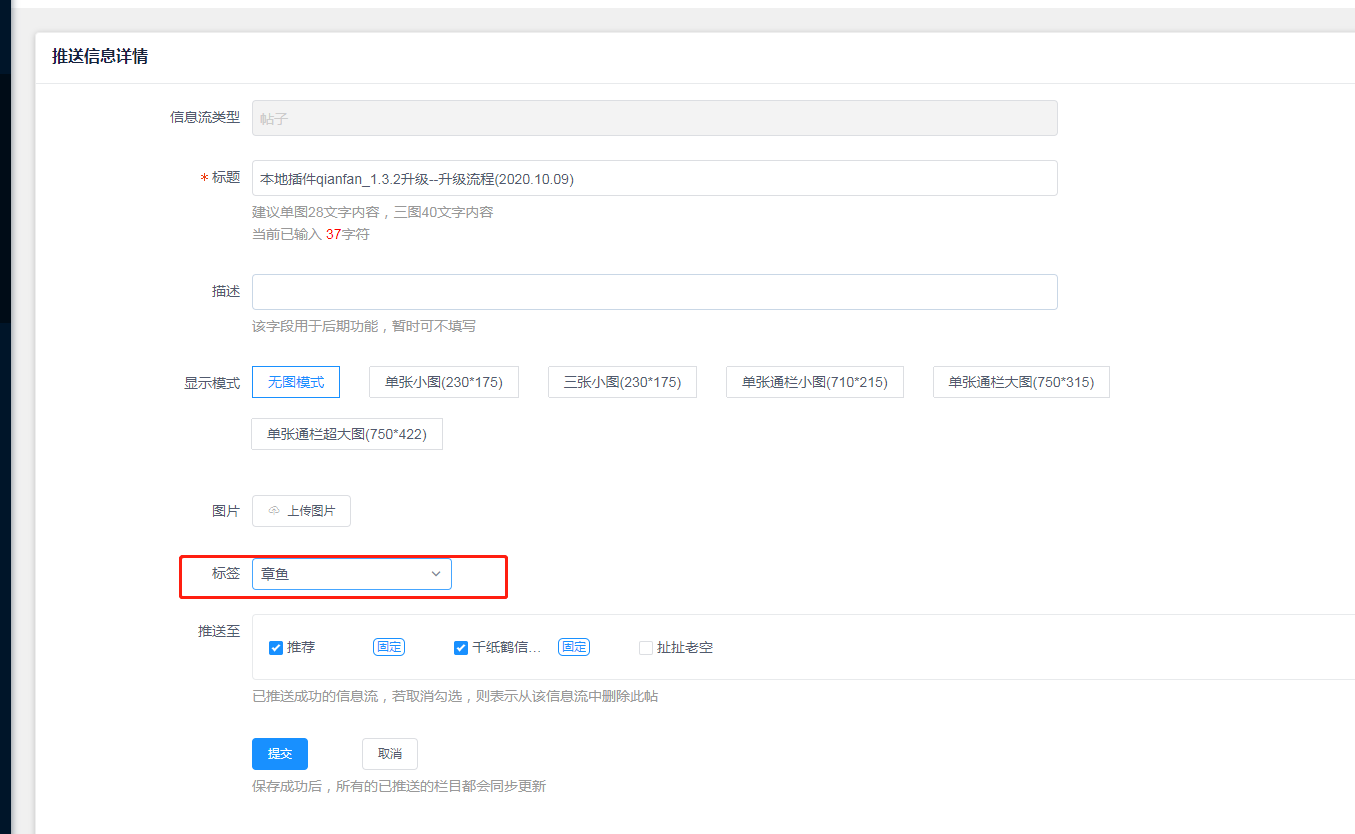Screen dimensions: 1355x834
Task: Choose 单张通栏大图(750*315) display mode
Action: tap(1021, 382)
